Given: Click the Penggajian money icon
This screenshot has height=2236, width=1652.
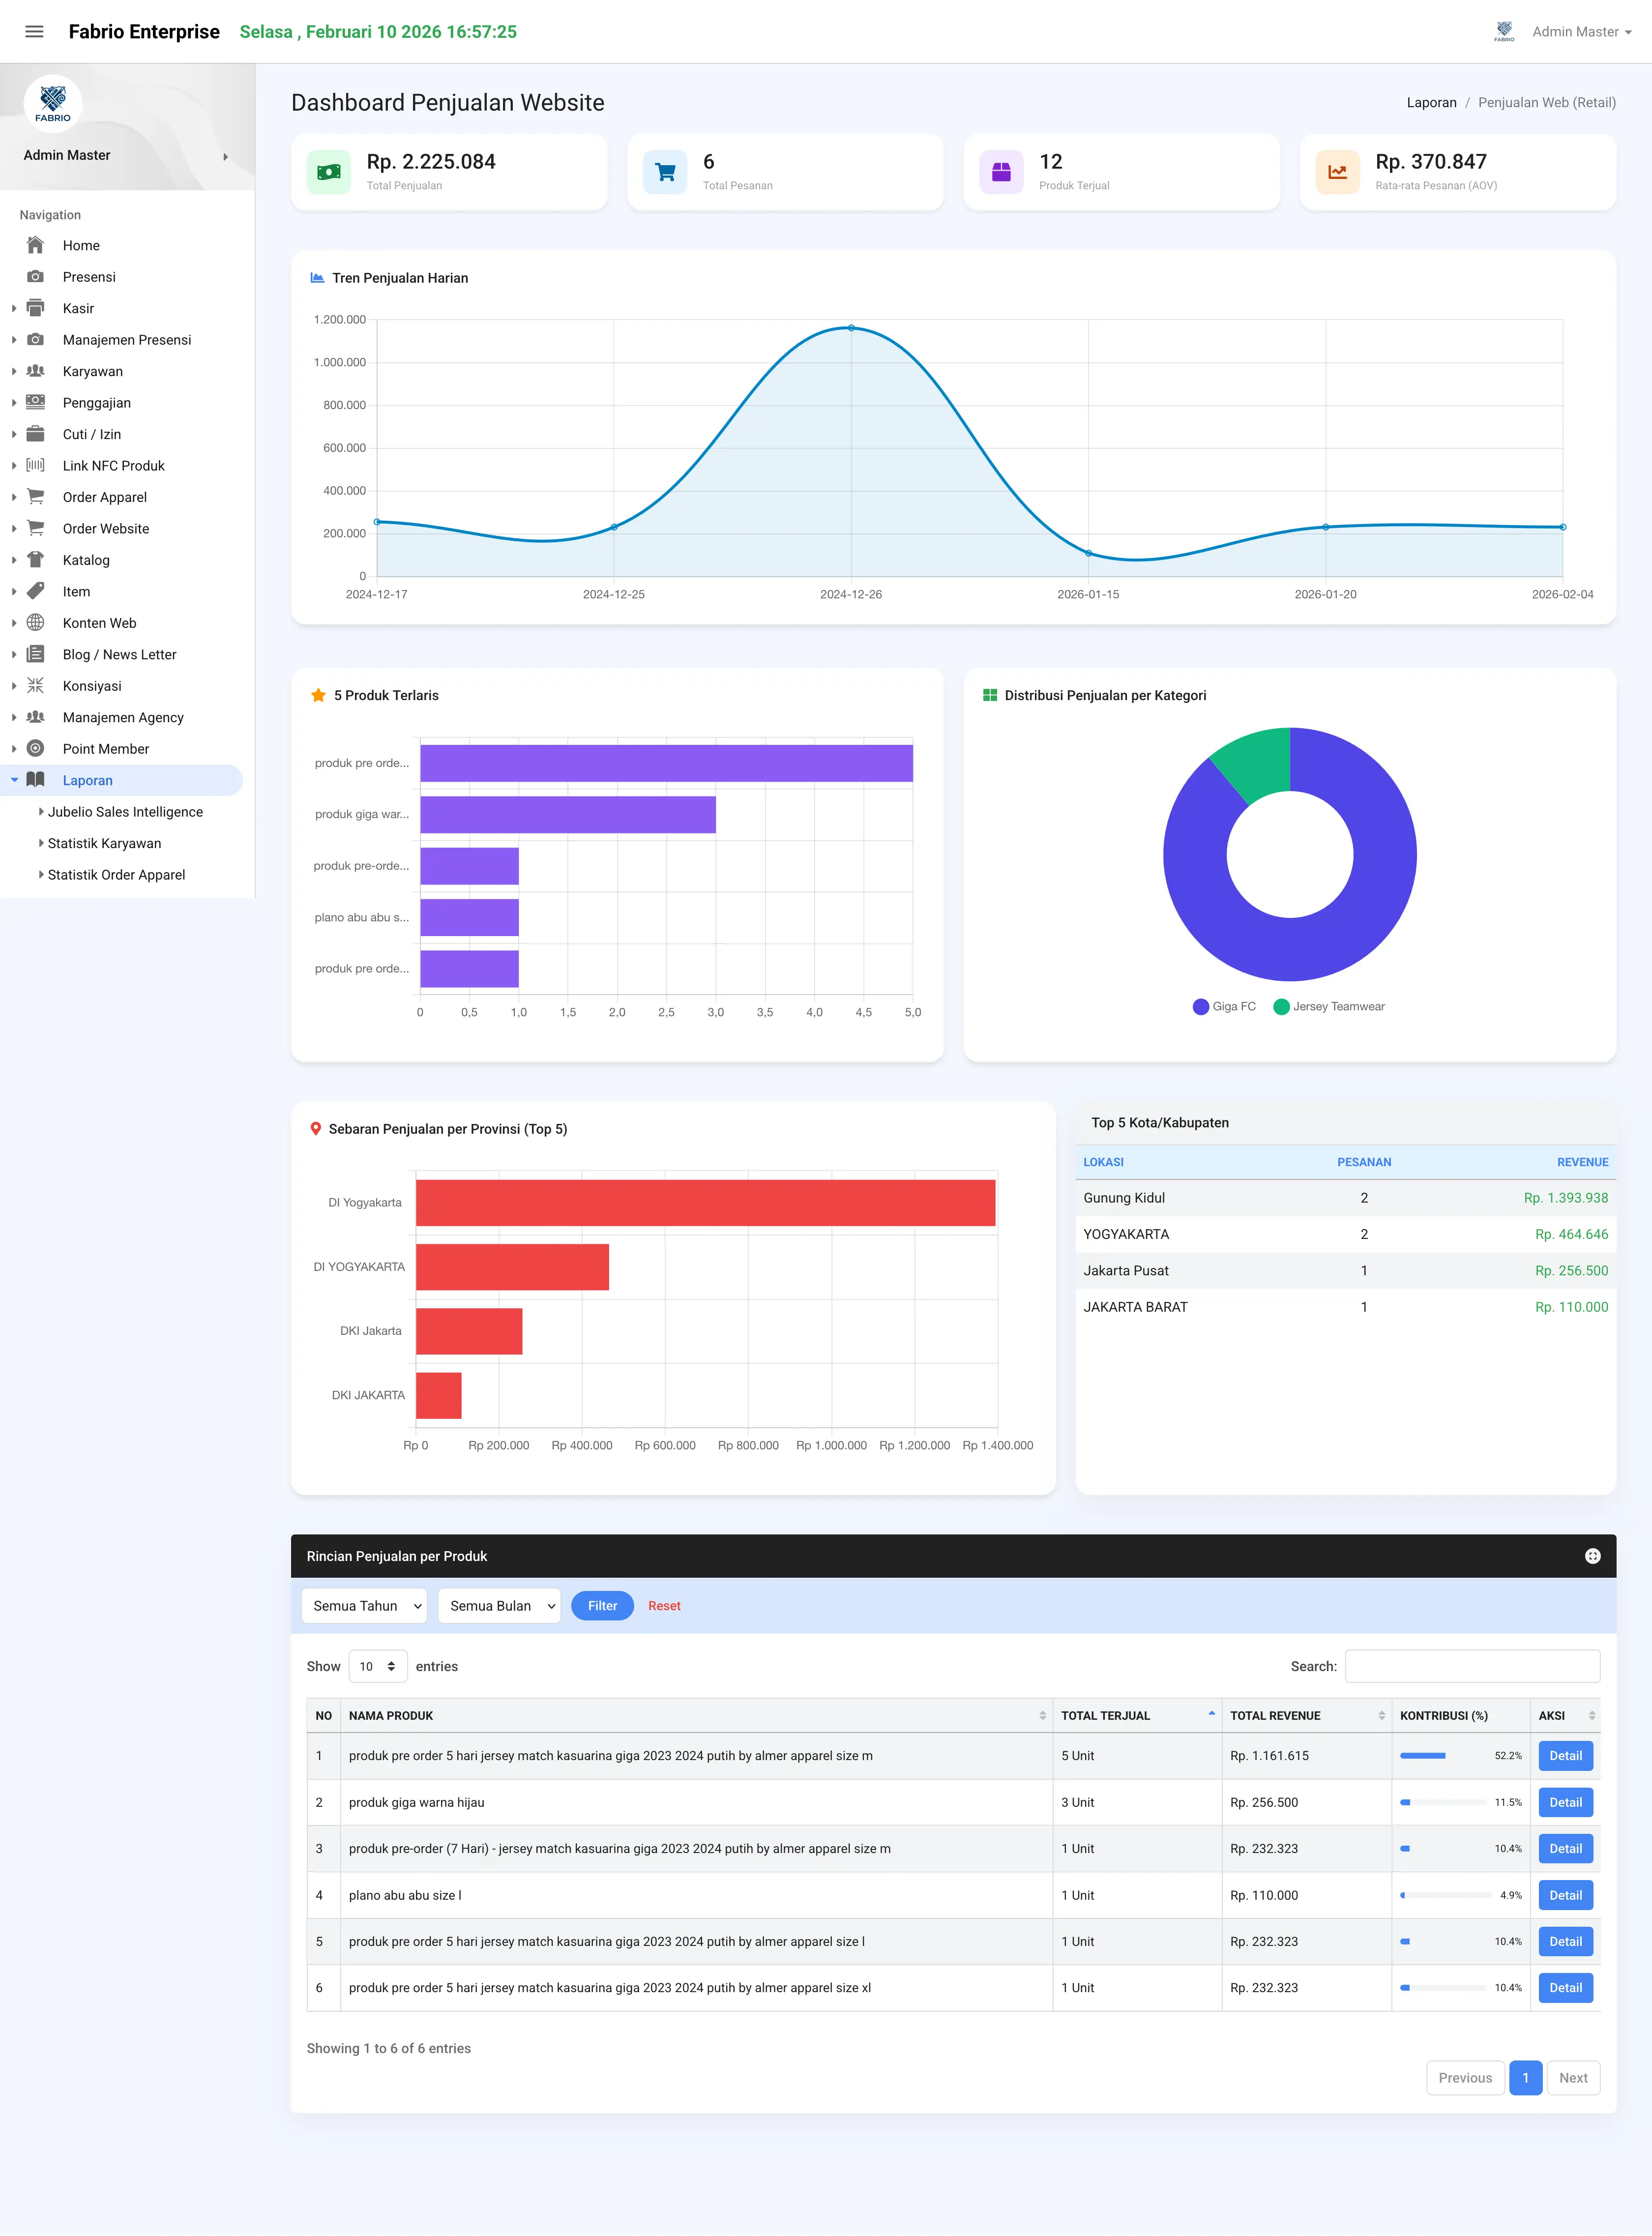Looking at the screenshot, I should [35, 402].
